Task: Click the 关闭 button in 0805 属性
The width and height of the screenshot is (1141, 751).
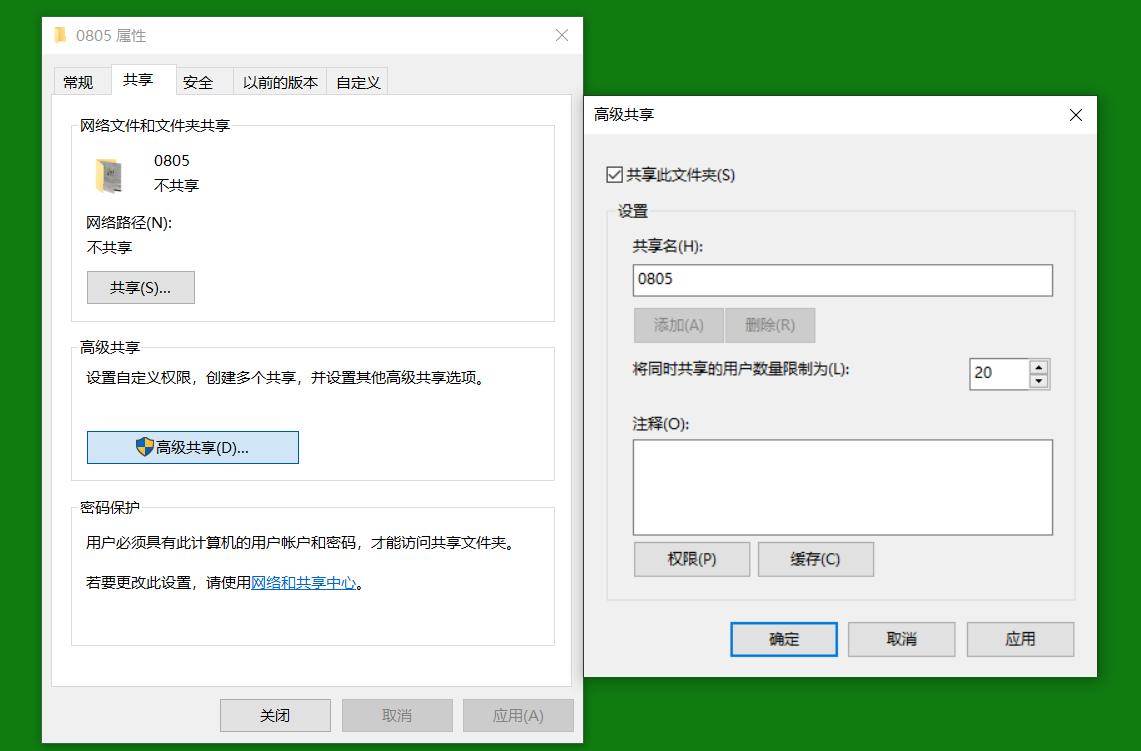Action: click(x=275, y=715)
